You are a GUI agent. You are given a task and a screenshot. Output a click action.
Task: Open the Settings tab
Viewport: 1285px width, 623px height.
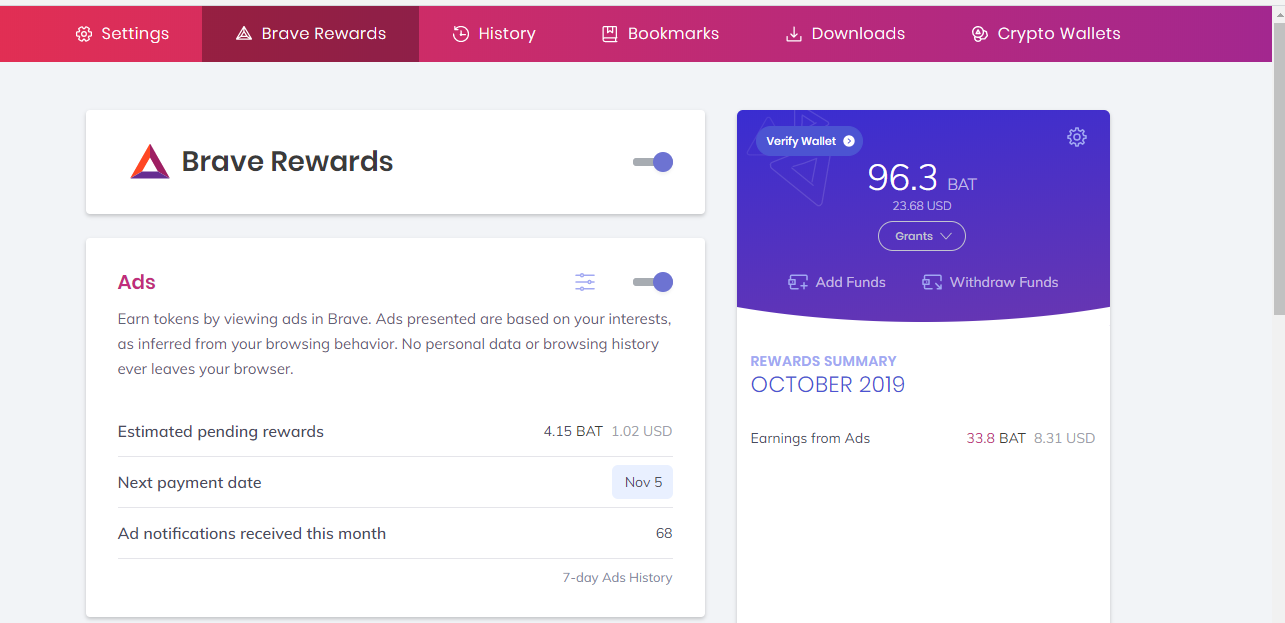tap(122, 34)
